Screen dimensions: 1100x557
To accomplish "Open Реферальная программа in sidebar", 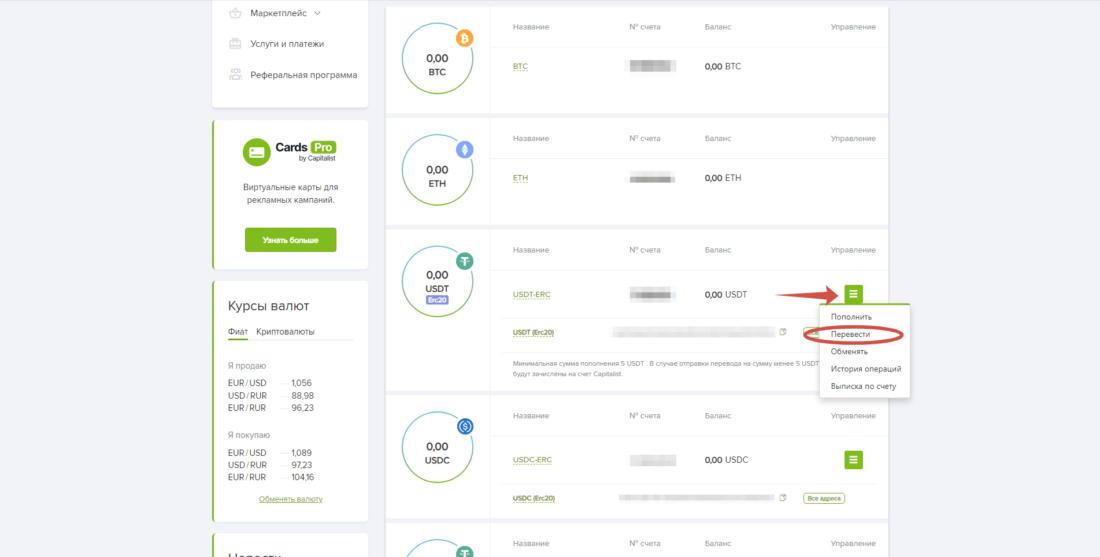I will pyautogui.click(x=304, y=74).
